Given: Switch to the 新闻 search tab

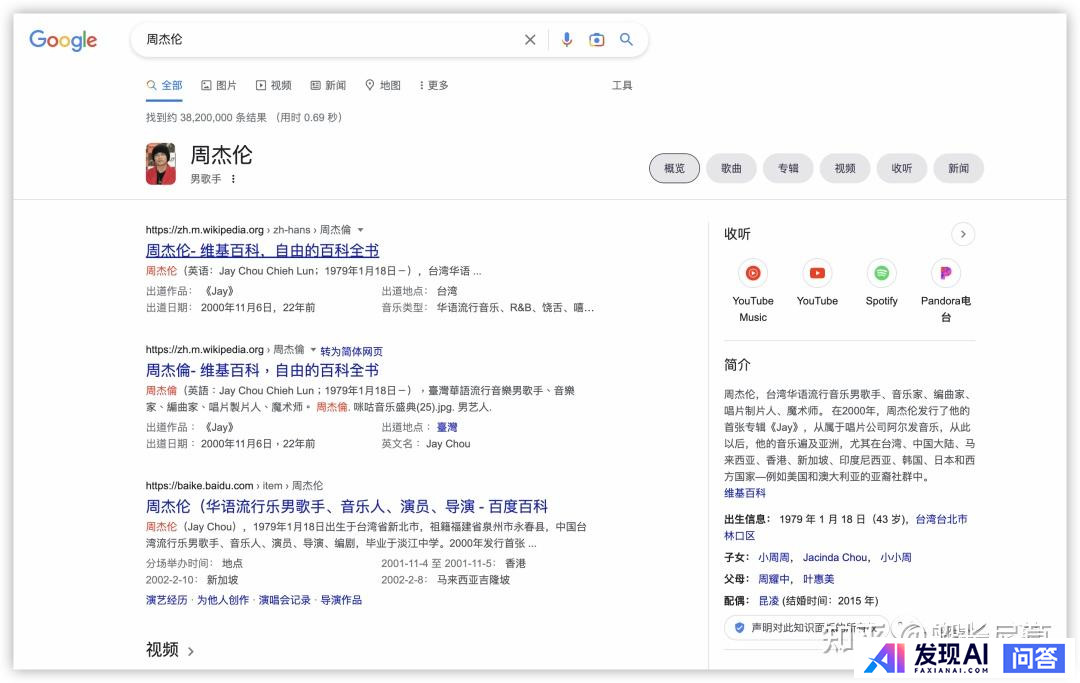Looking at the screenshot, I should [x=328, y=86].
